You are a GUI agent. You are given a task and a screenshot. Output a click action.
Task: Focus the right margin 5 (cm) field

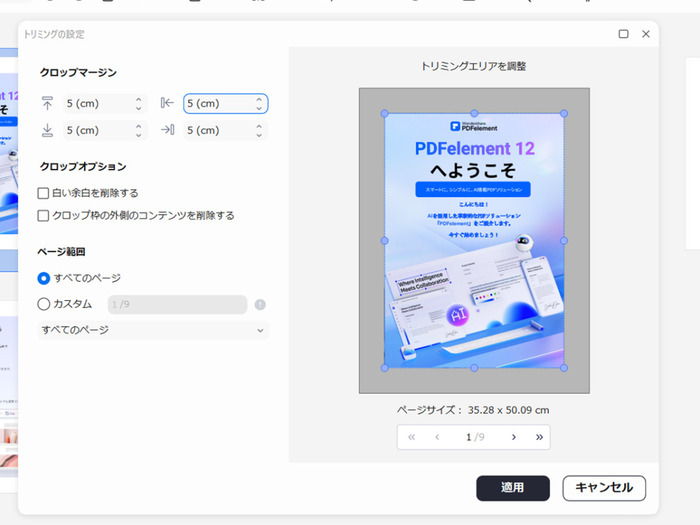click(x=225, y=130)
